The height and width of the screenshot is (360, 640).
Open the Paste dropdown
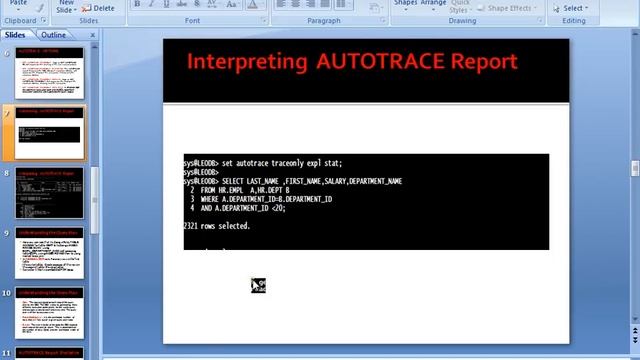tap(18, 5)
